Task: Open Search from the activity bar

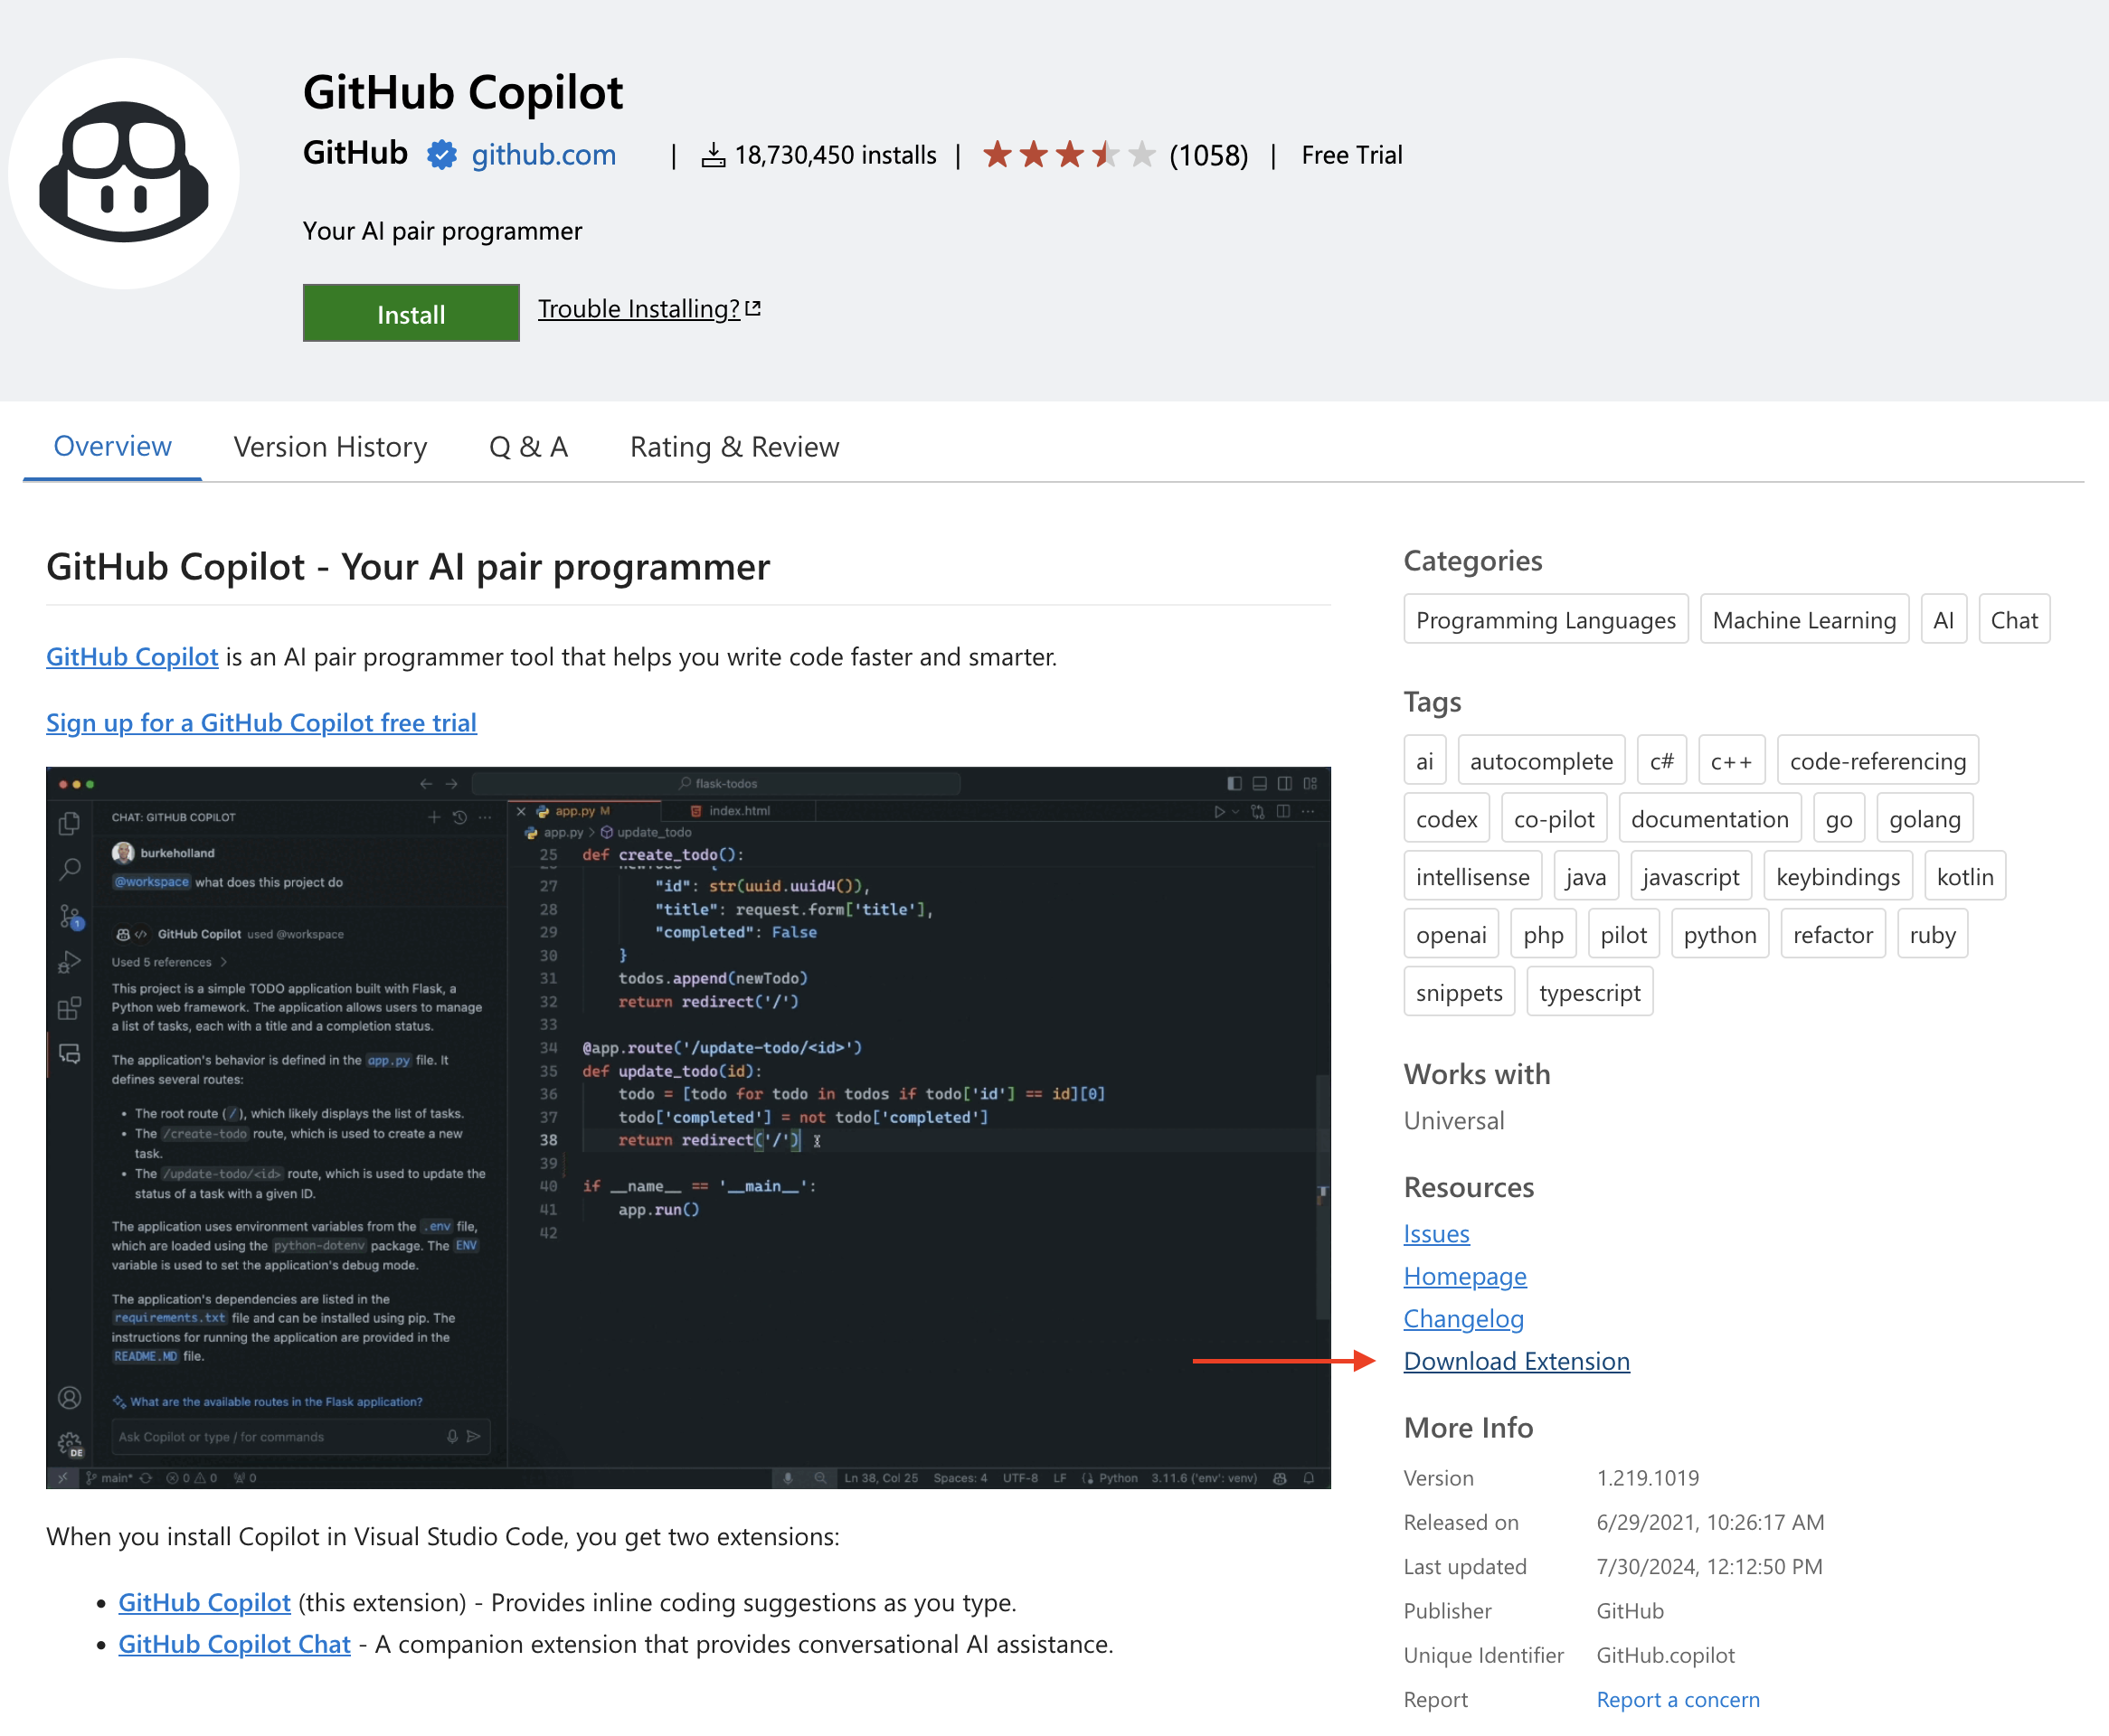Action: point(70,868)
